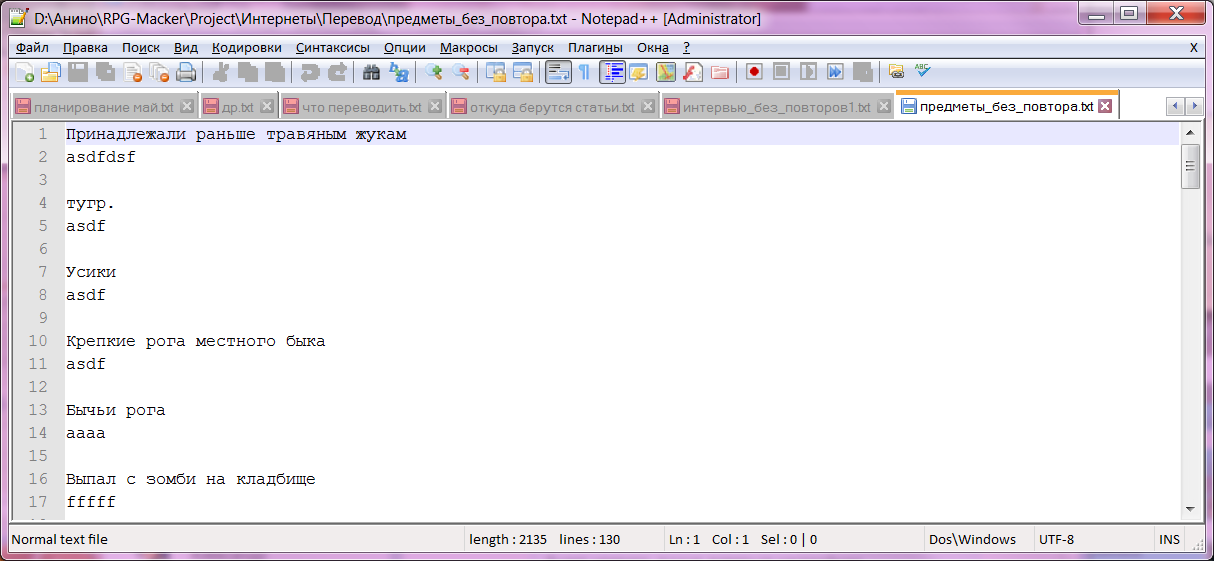Click the Open file folder icon

[50, 72]
